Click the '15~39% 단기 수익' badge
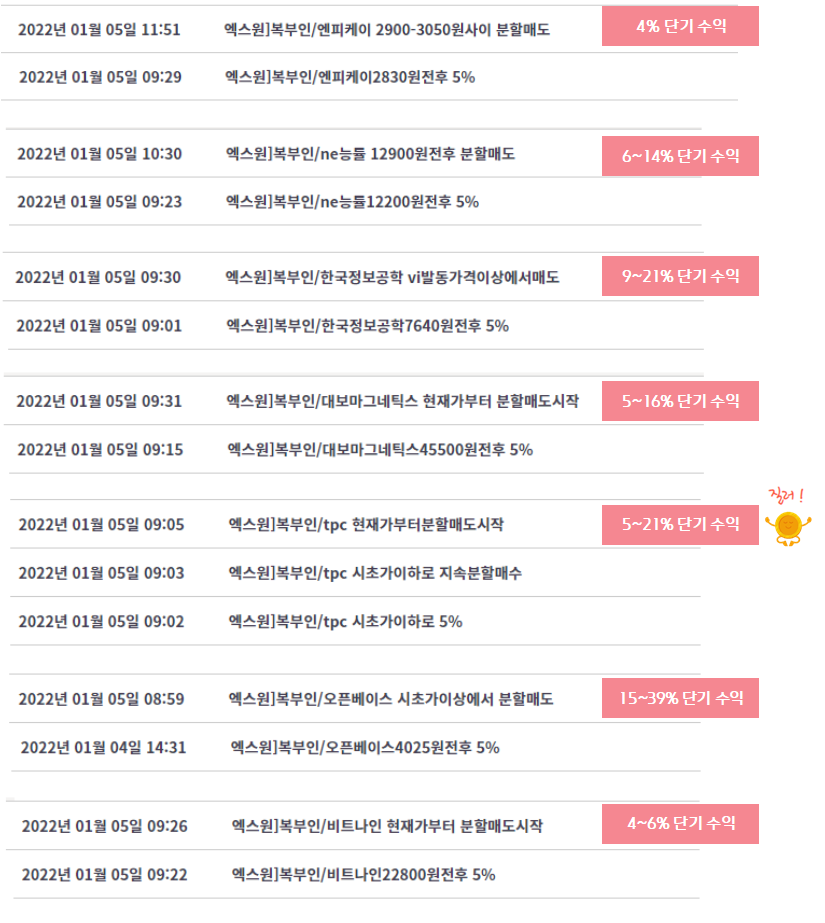Screen dimensions: 825x923 point(680,698)
